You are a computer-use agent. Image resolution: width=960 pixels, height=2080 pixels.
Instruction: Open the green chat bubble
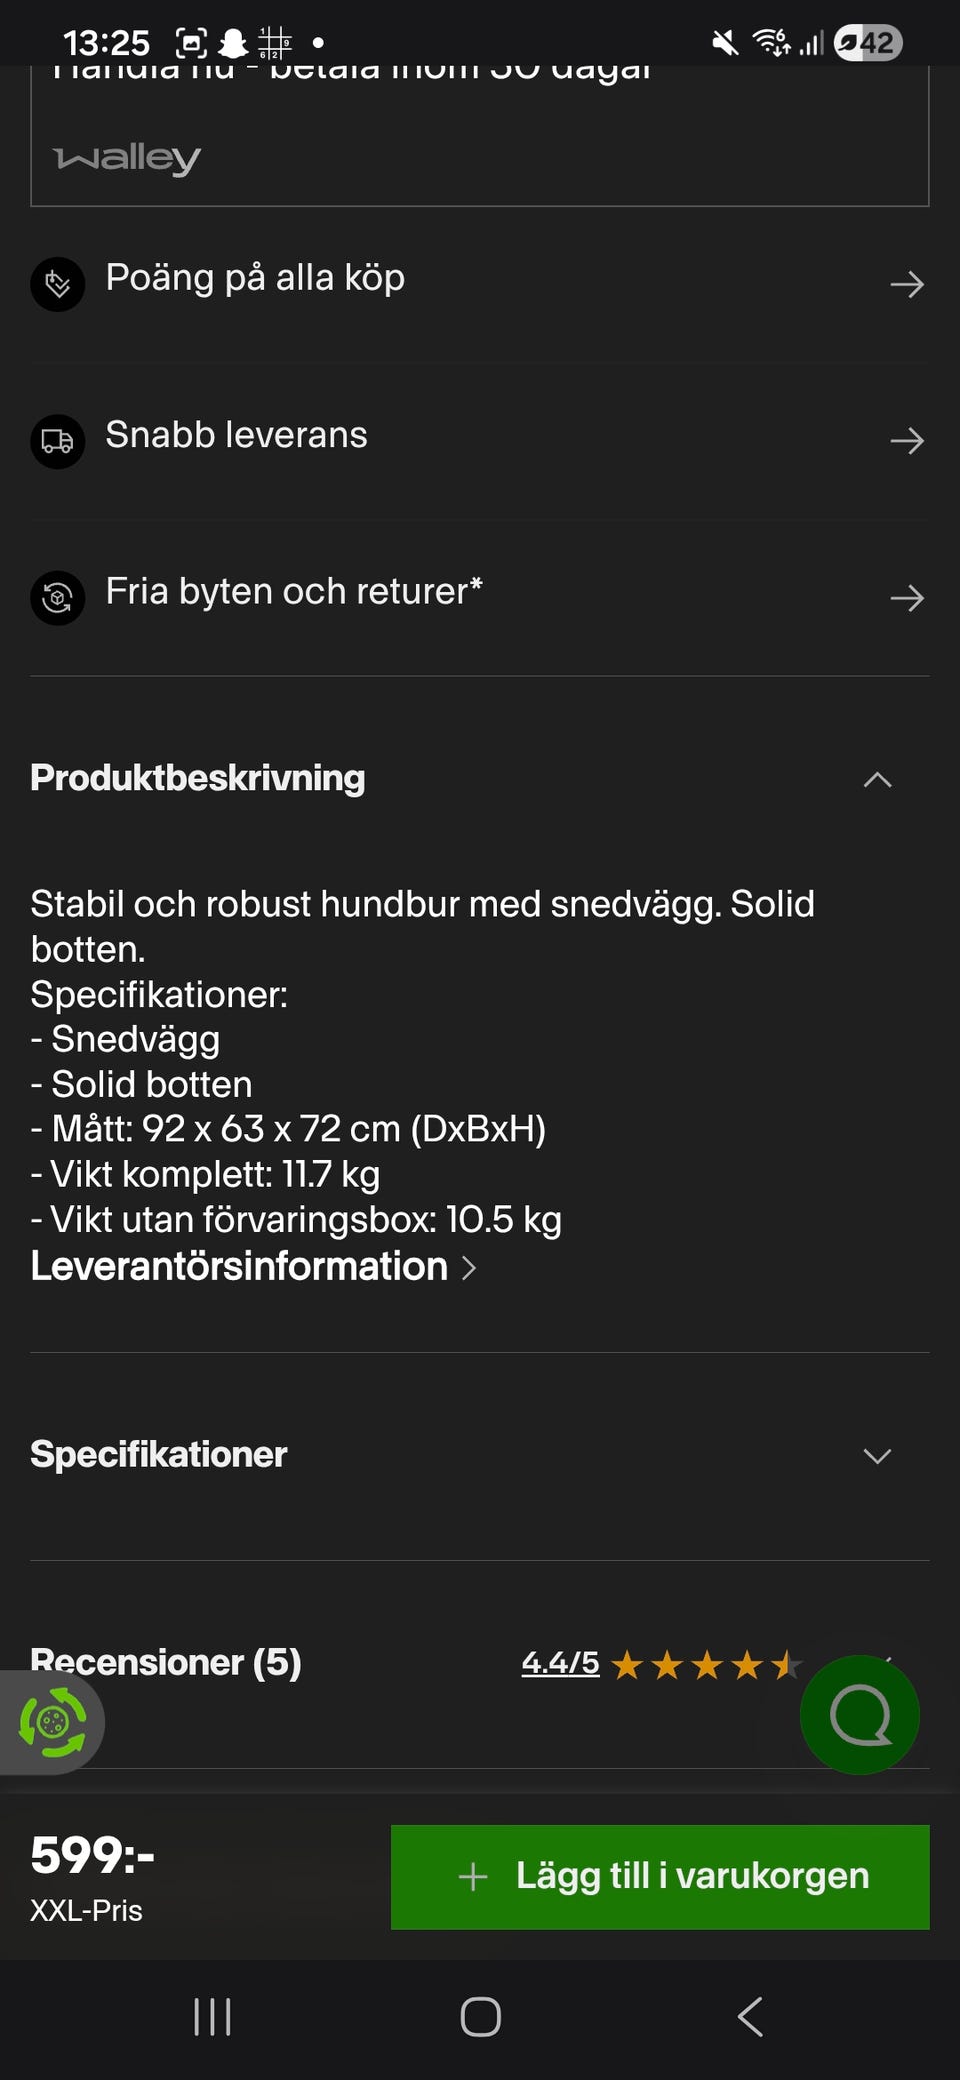point(859,1715)
